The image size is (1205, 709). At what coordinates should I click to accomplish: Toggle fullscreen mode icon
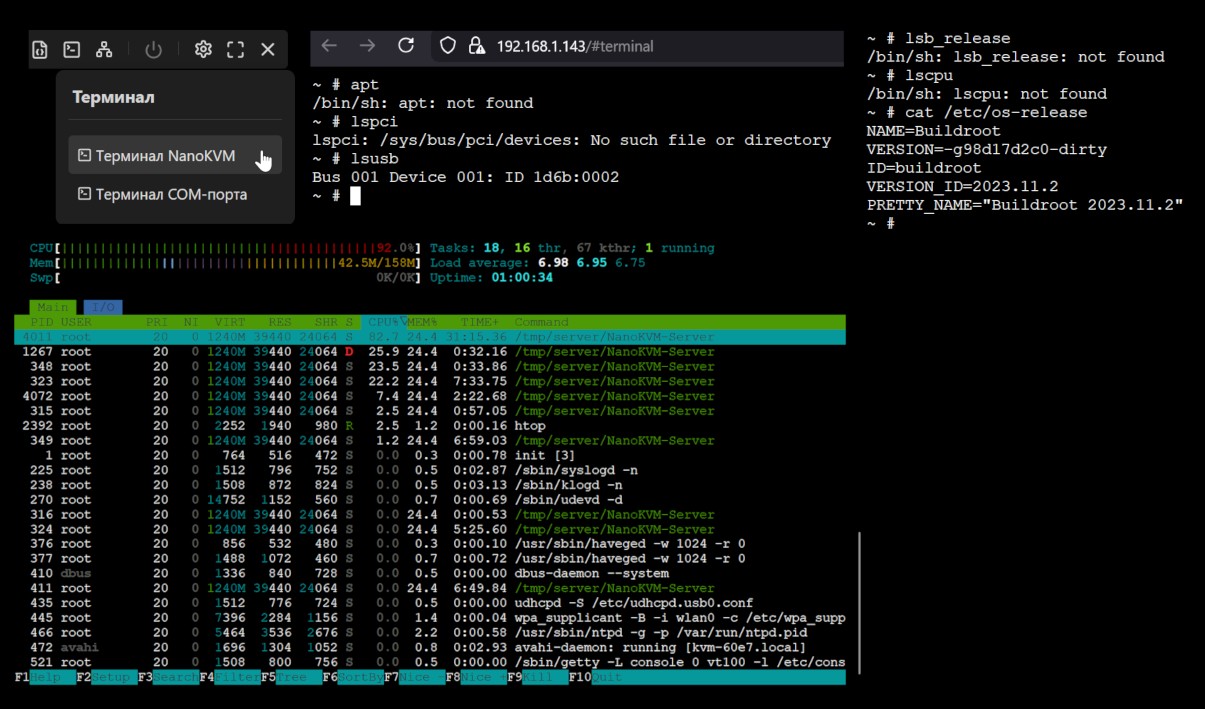pos(235,49)
